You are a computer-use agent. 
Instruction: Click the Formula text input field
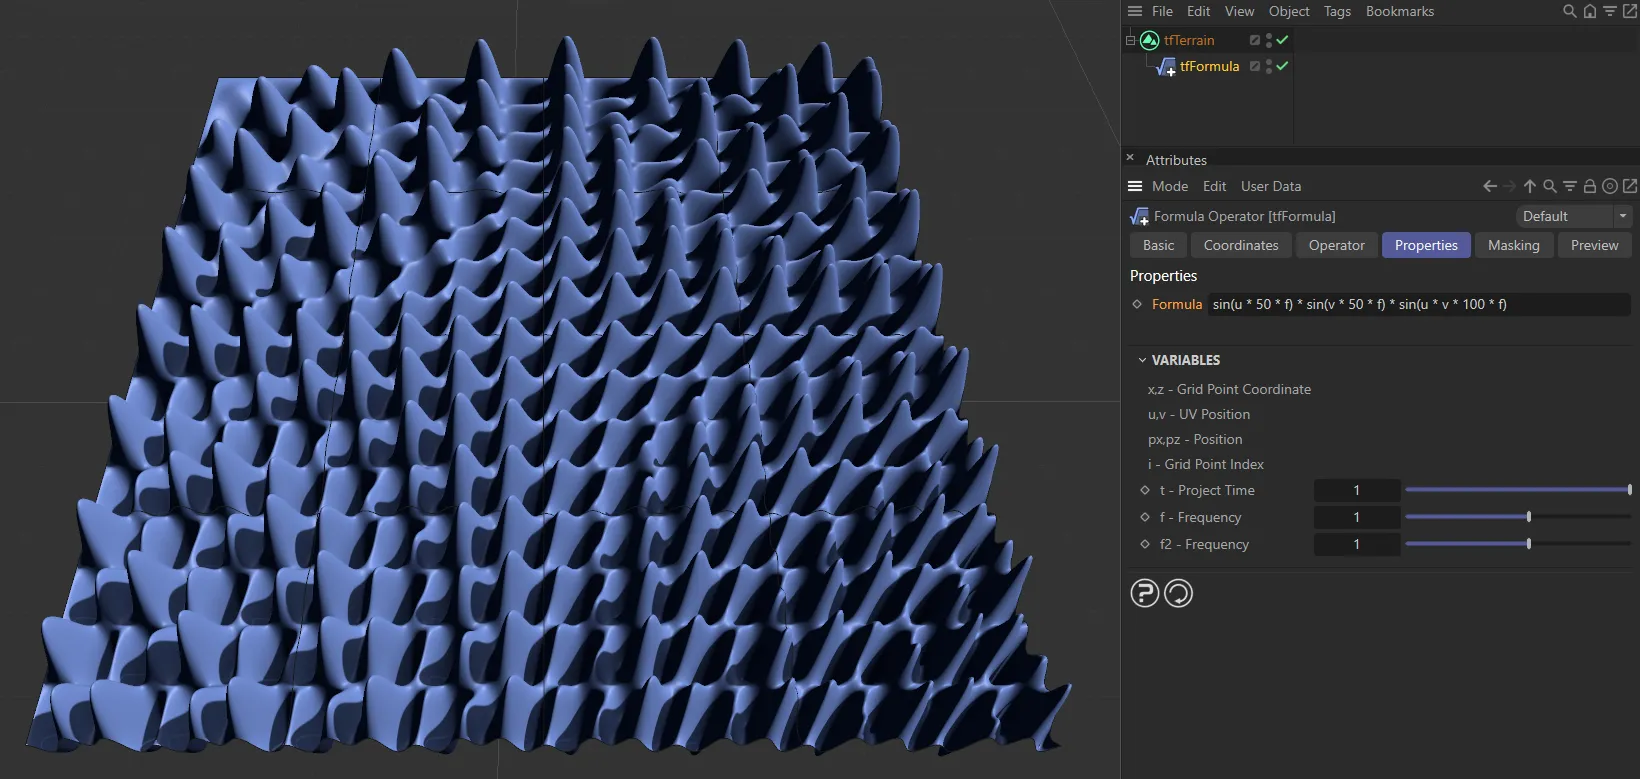tap(1418, 304)
